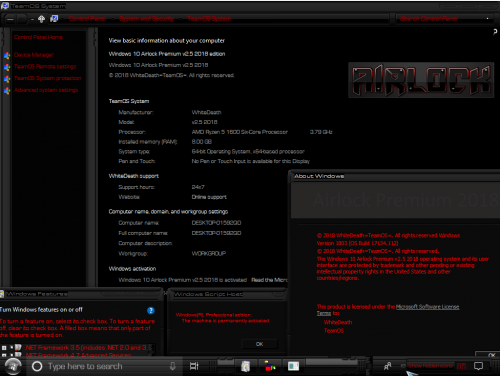Click the Control Panel breadcrumb
Viewport: 500px width, 376px height.
[88, 19]
